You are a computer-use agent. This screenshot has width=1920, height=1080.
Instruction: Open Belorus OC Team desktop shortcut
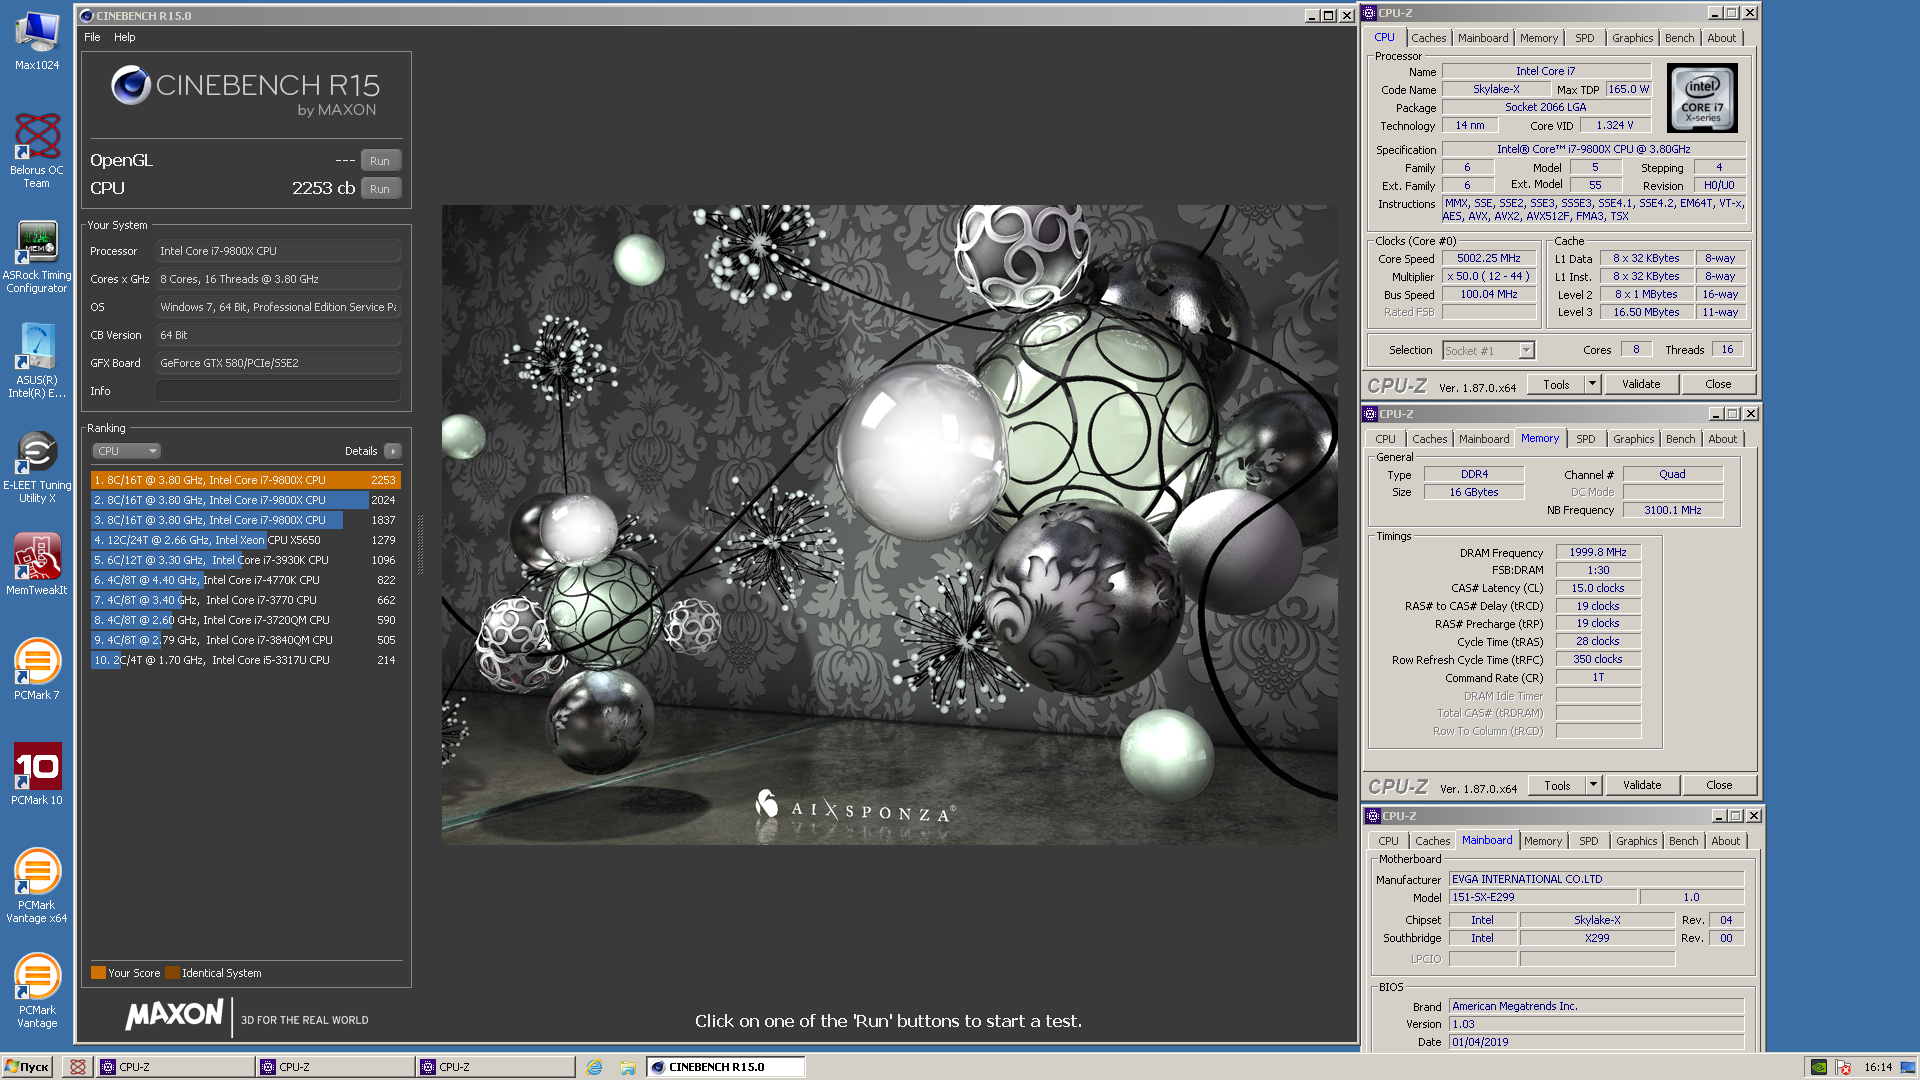[37, 150]
